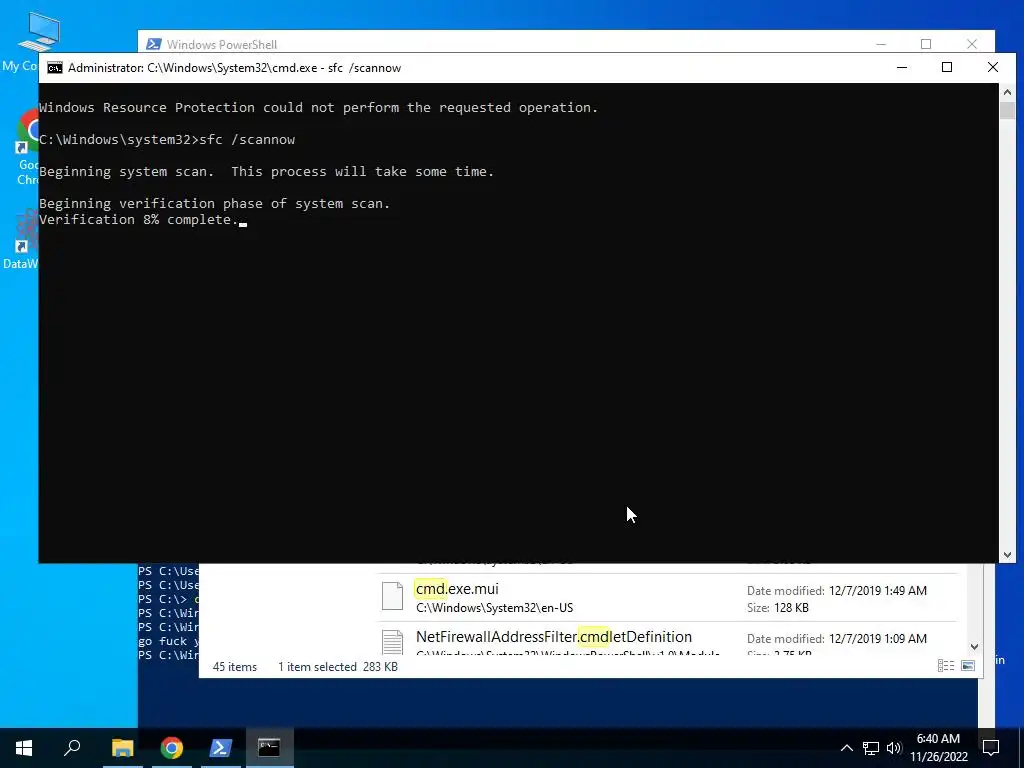Click the Windows PowerShell window title
Viewport: 1024px width, 768px height.
(222, 44)
